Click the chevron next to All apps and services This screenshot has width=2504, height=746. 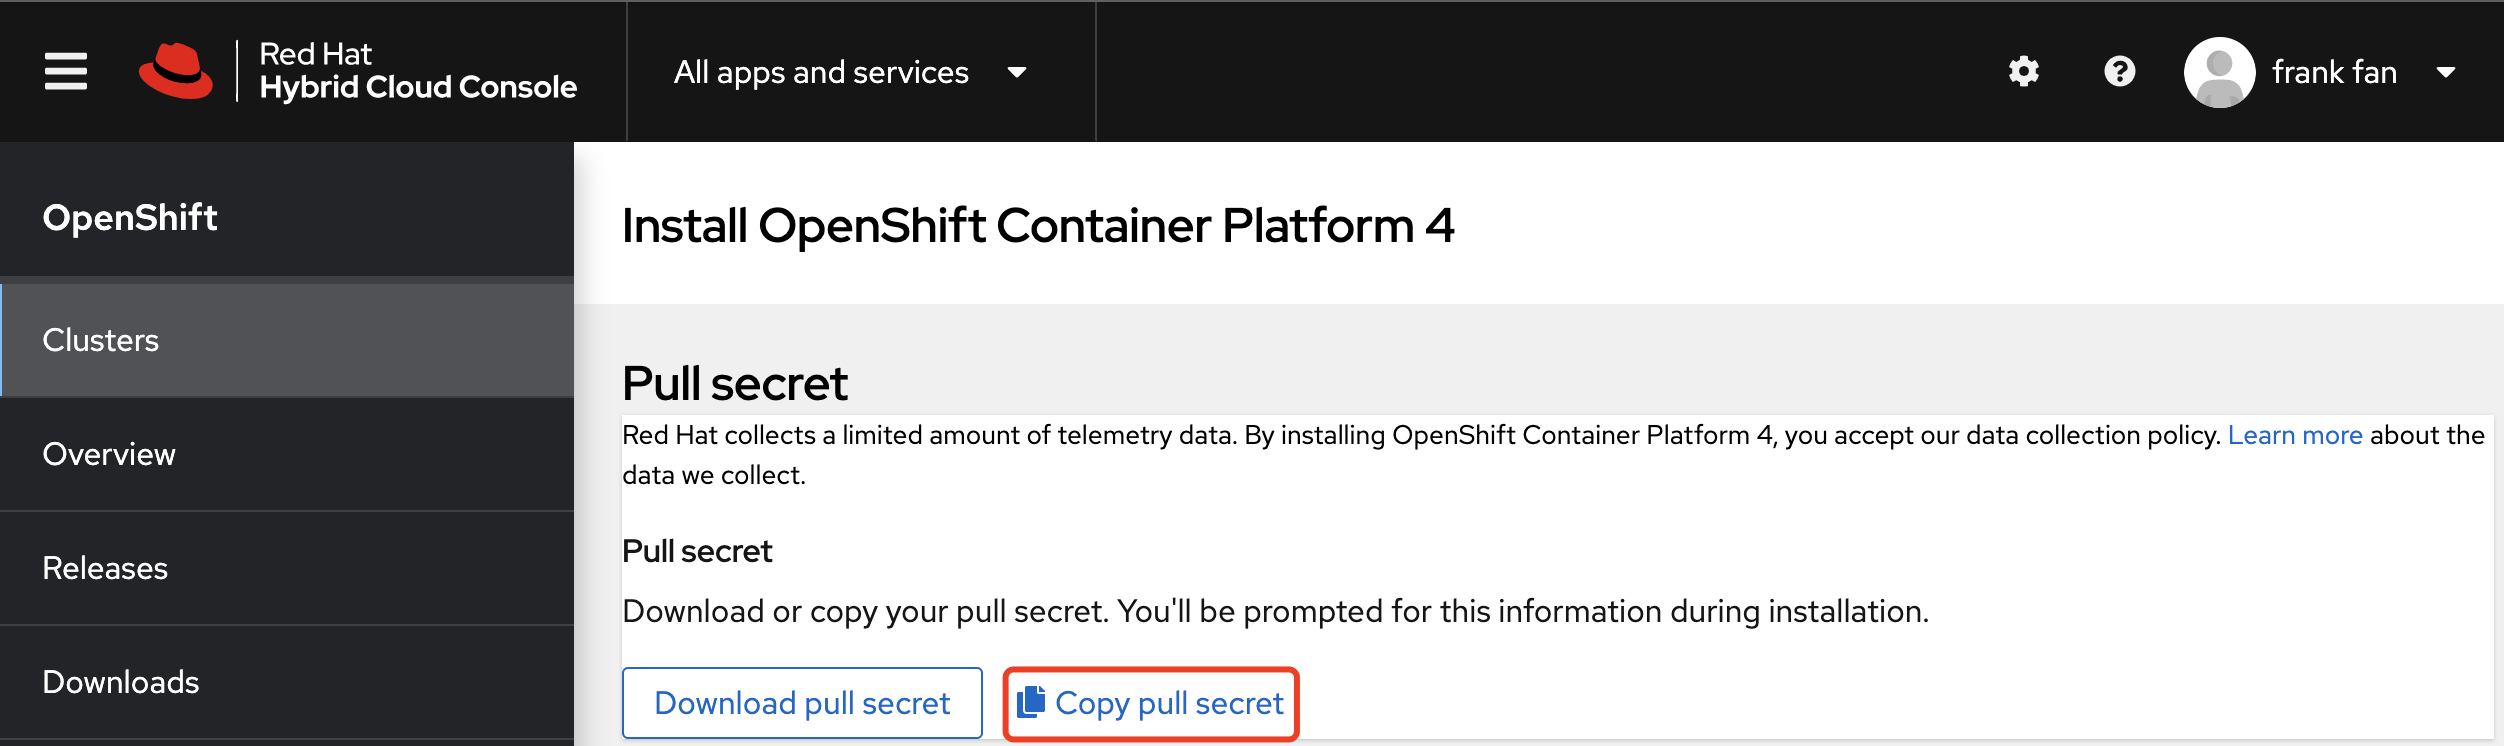(1016, 73)
